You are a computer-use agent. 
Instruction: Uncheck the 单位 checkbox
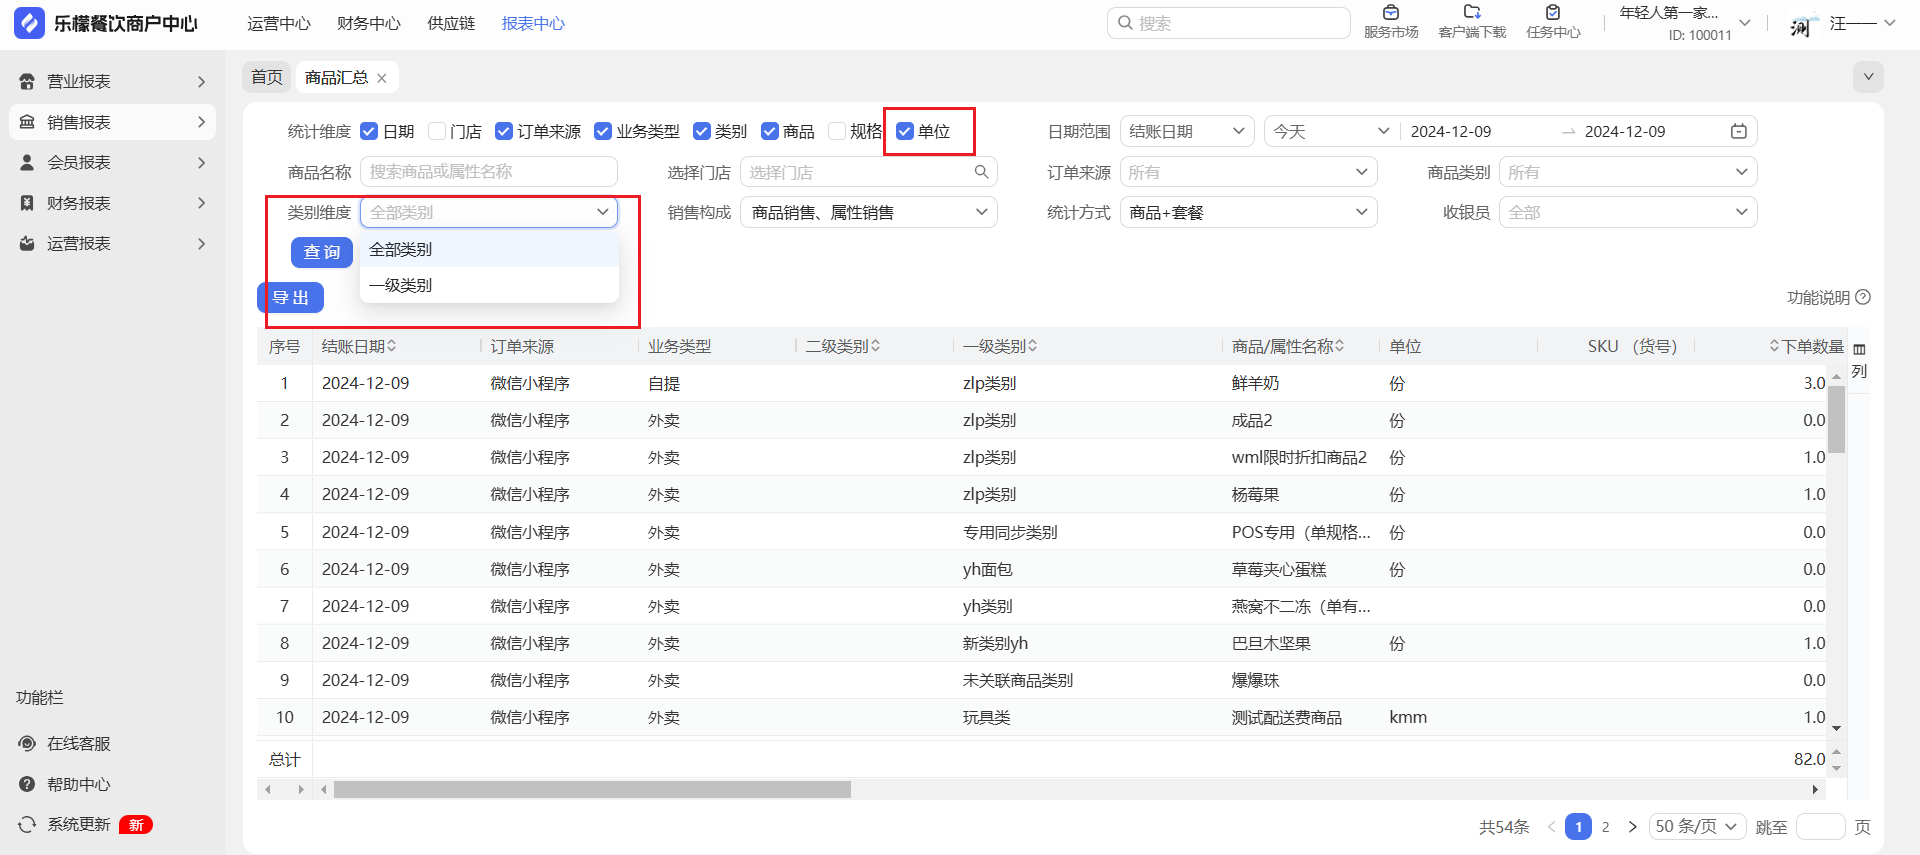click(905, 131)
